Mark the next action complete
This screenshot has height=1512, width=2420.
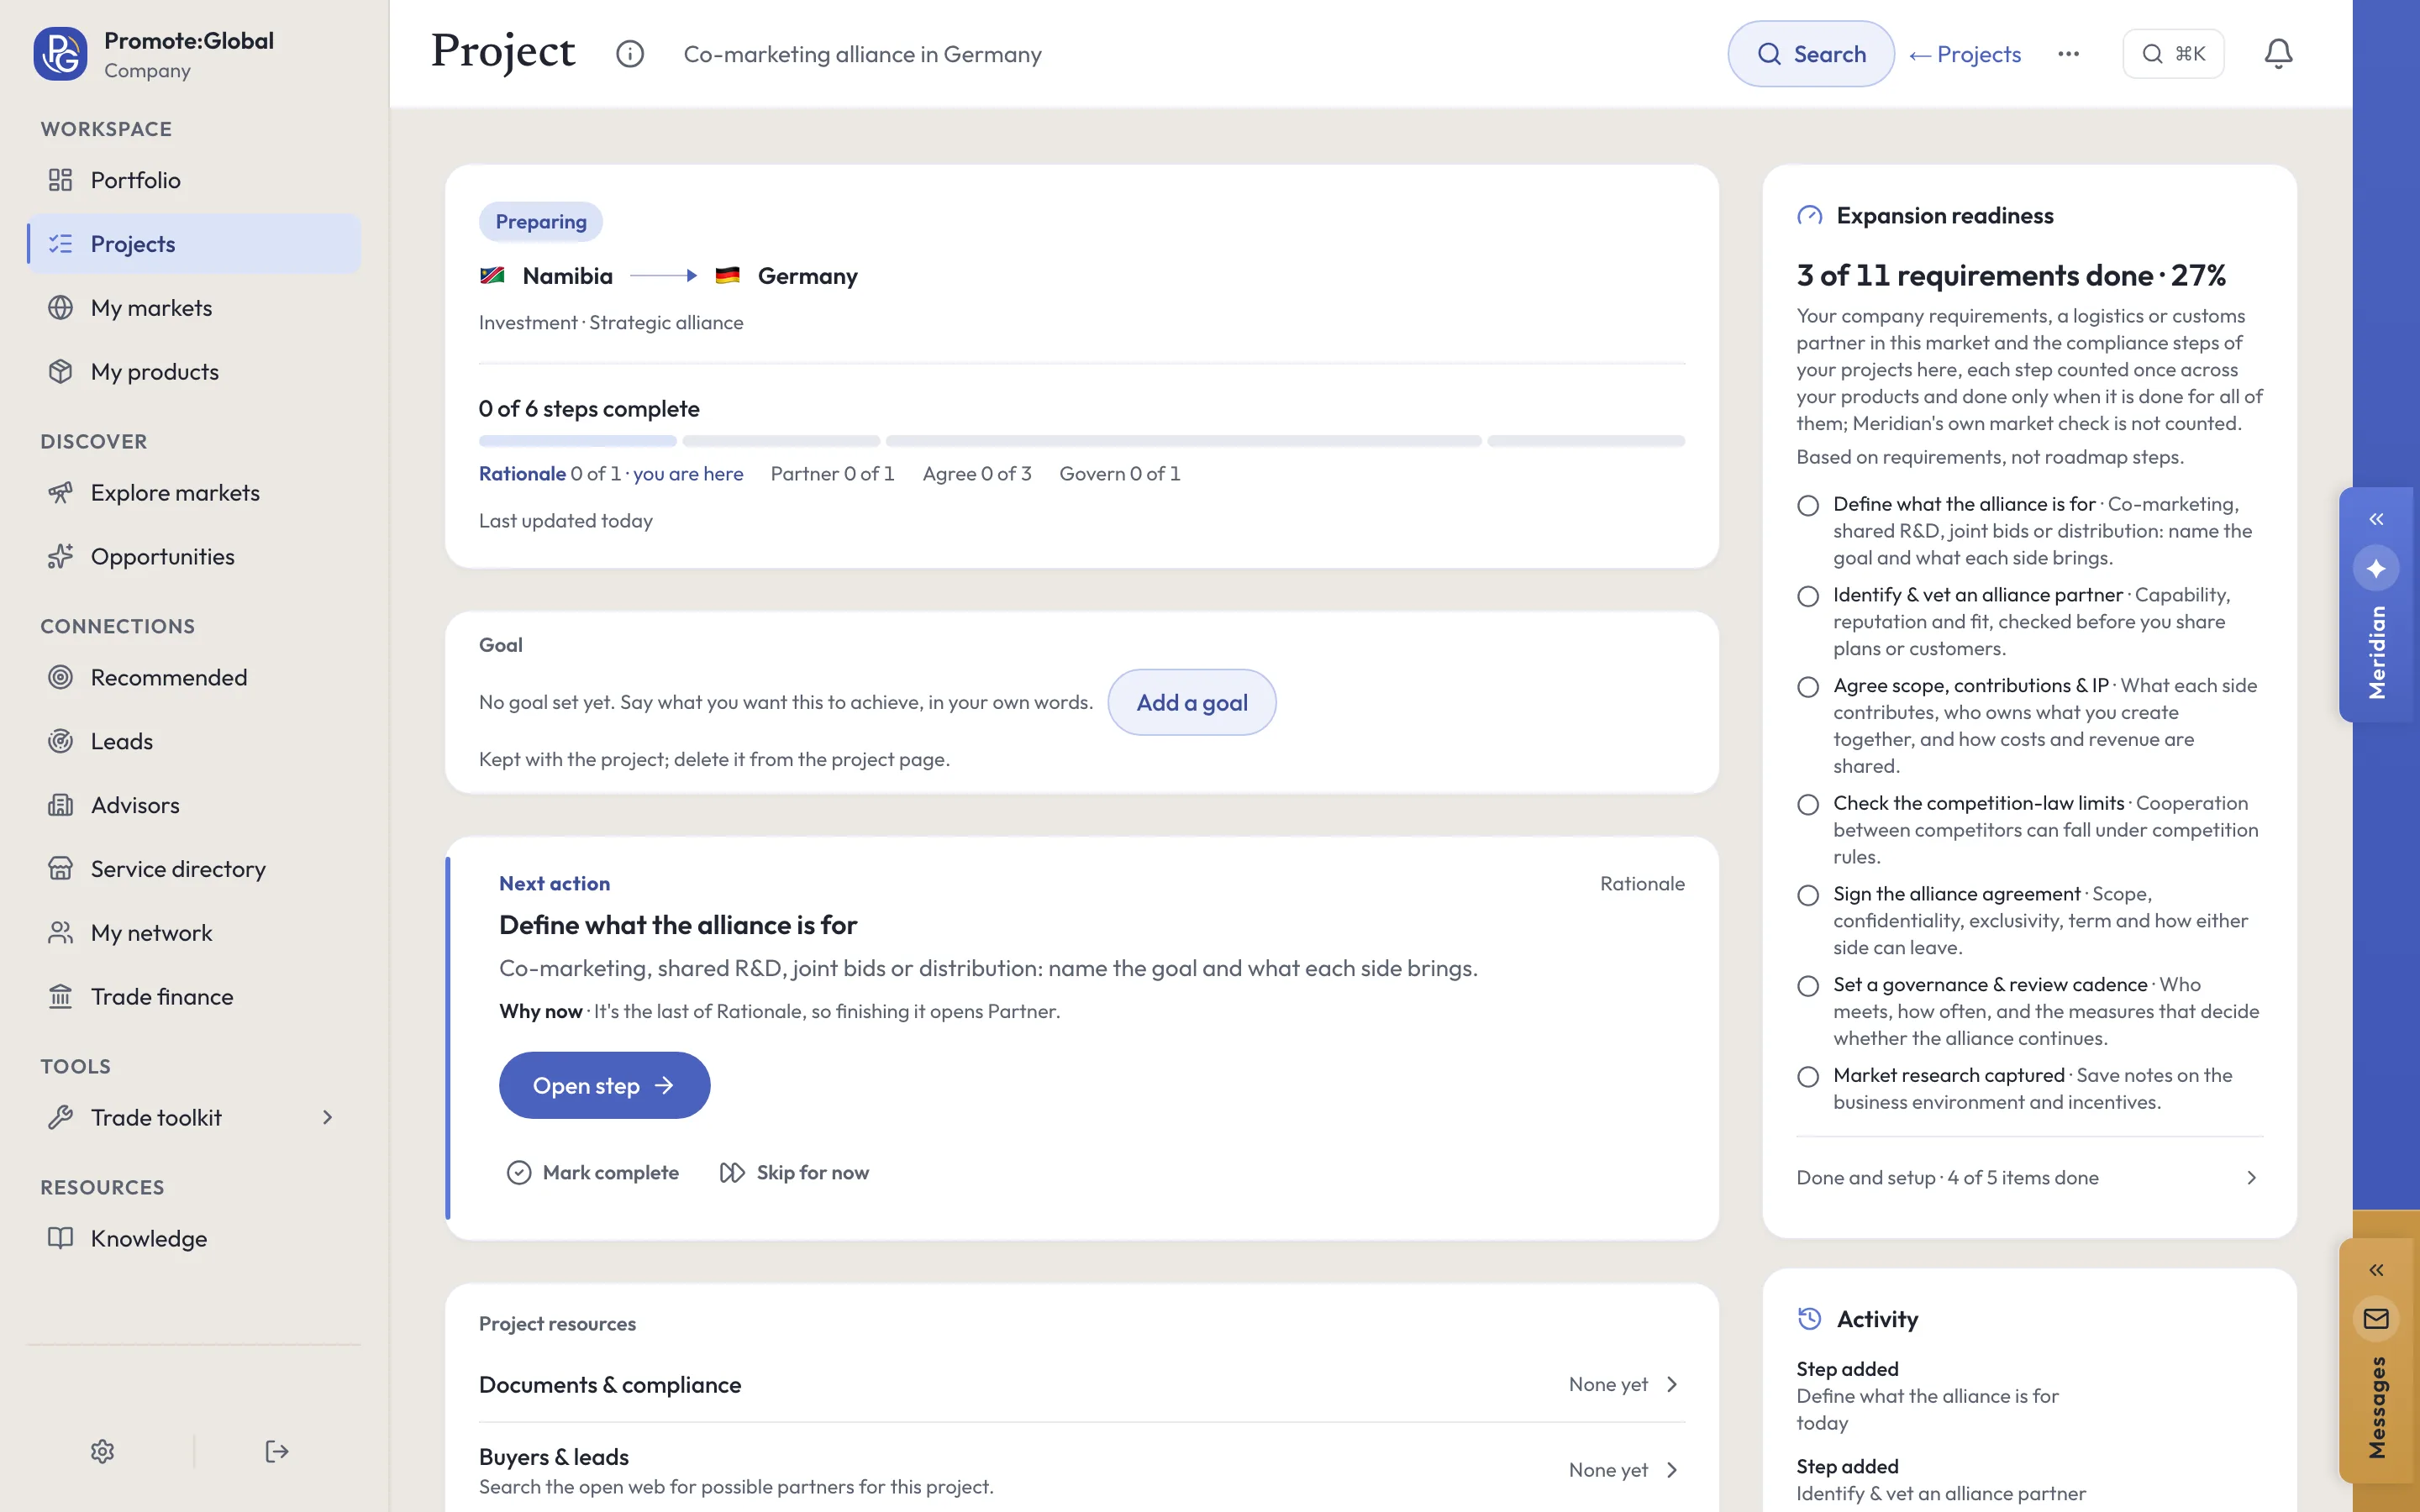click(x=592, y=1172)
